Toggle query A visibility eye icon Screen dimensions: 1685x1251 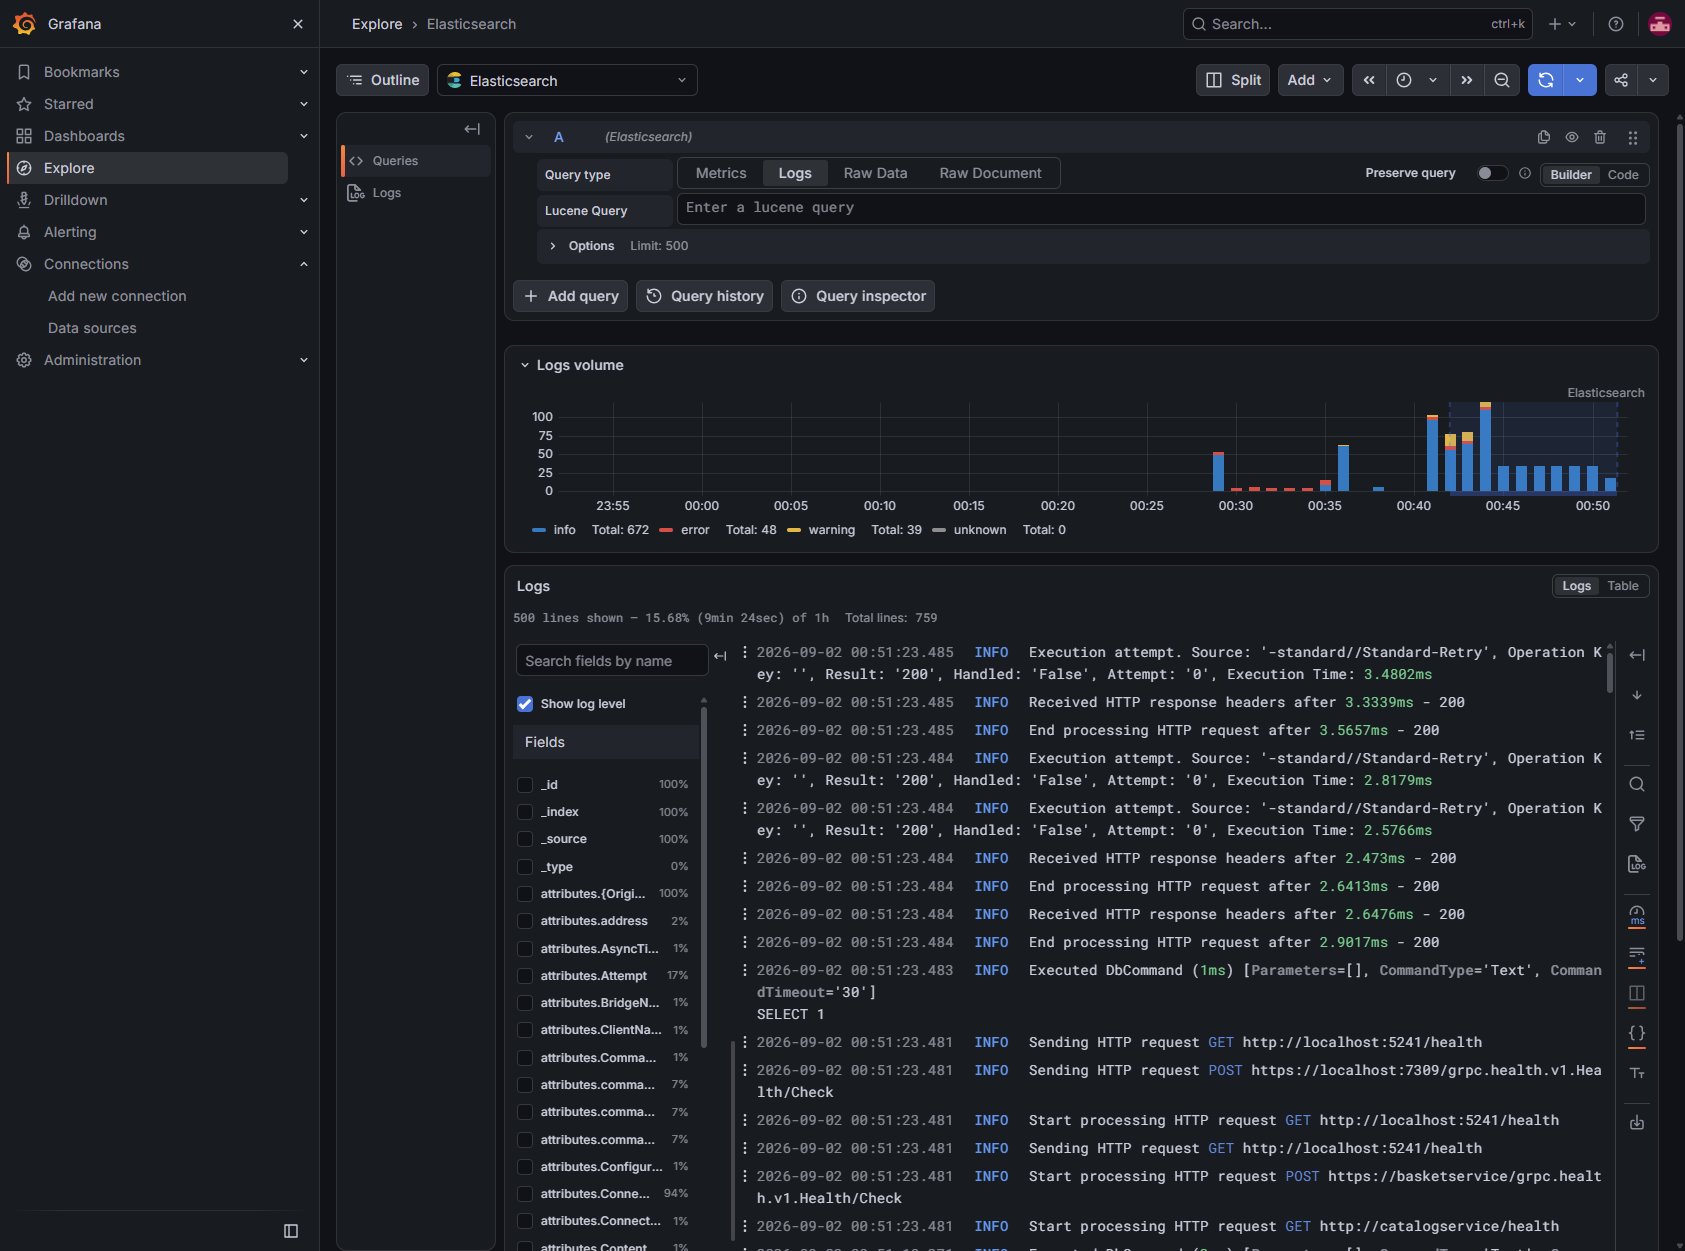point(1572,137)
